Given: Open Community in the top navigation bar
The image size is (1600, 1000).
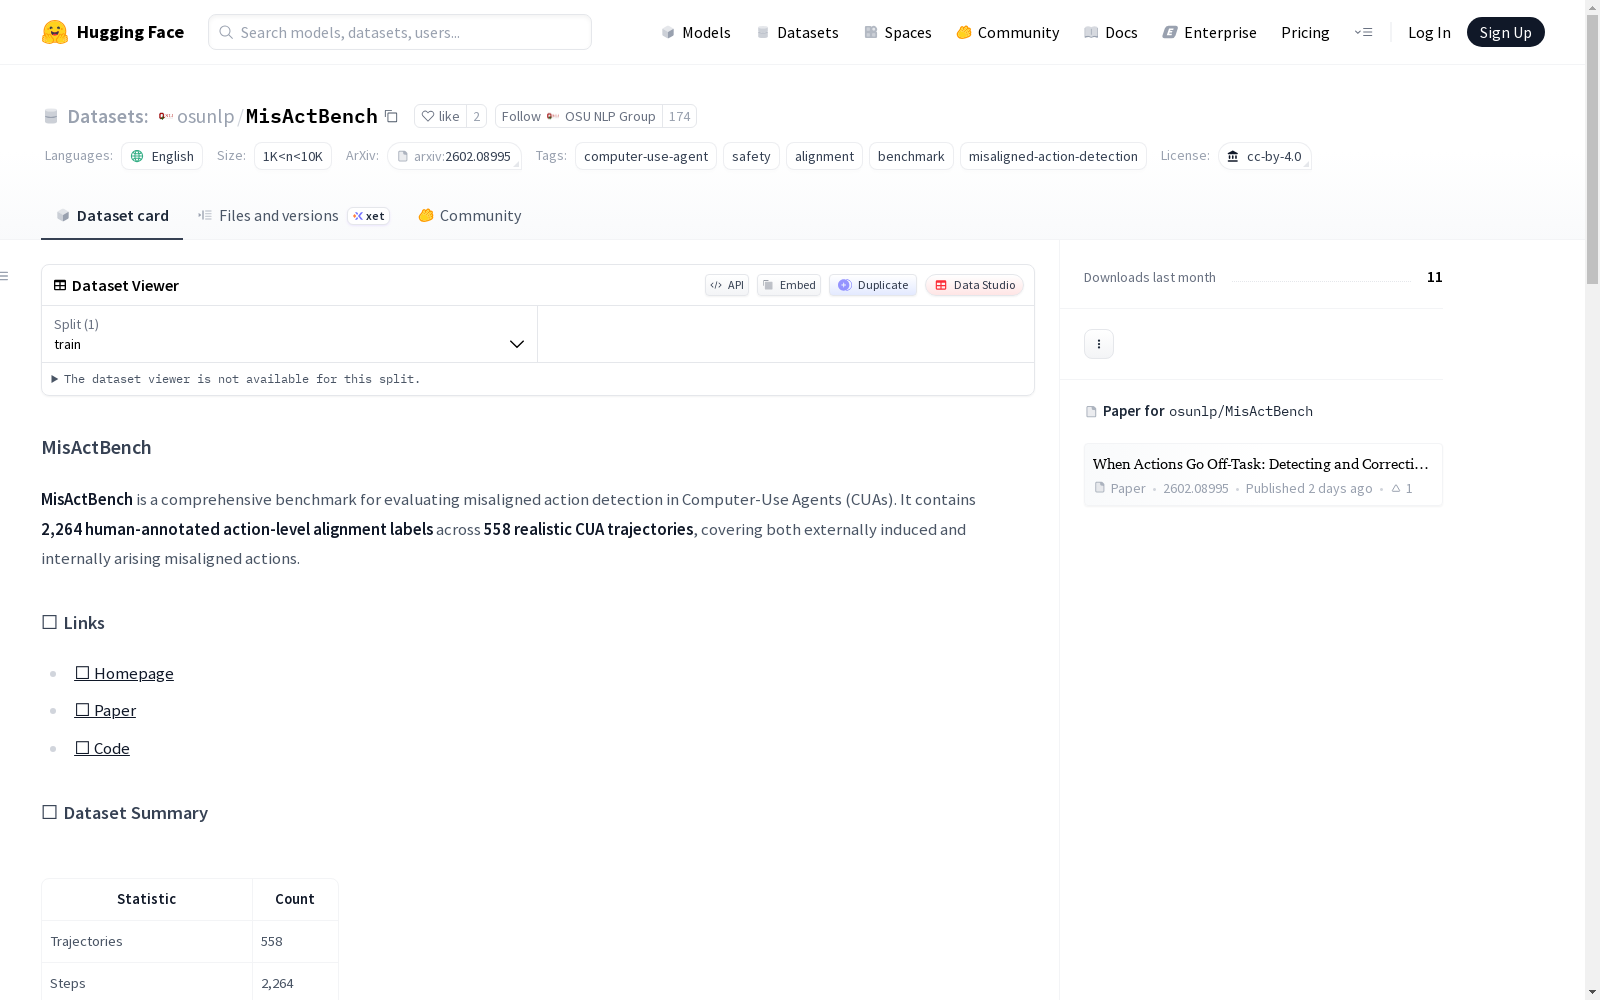Looking at the screenshot, I should pos(1008,32).
